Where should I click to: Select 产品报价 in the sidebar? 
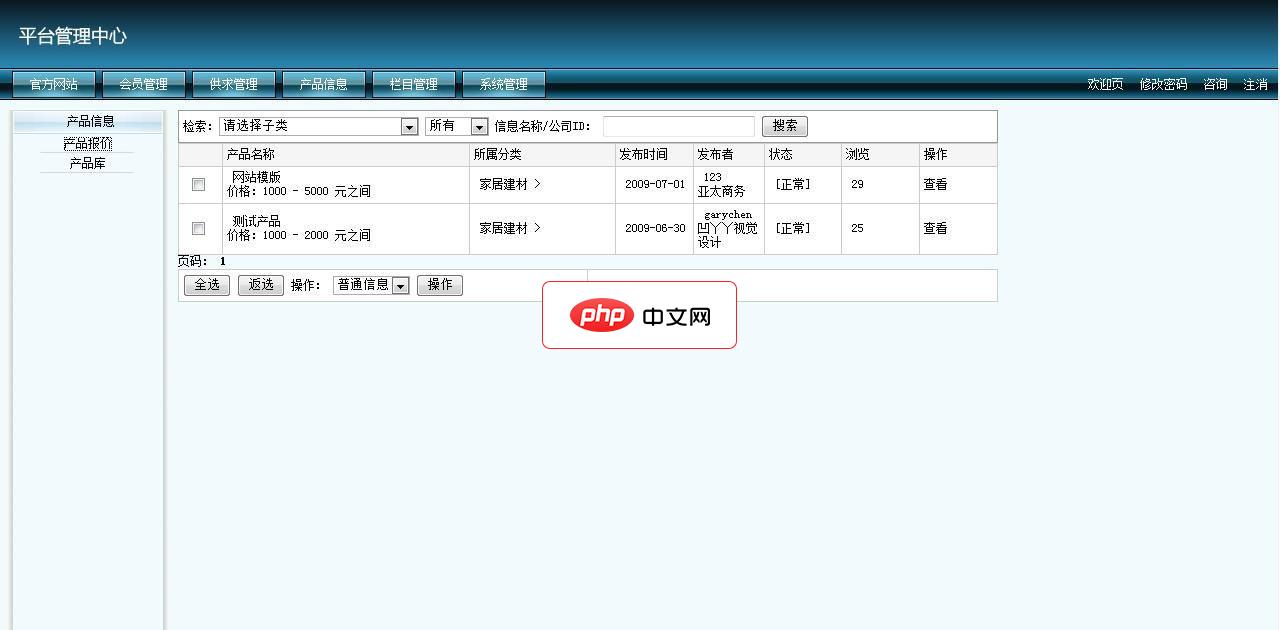click(88, 141)
